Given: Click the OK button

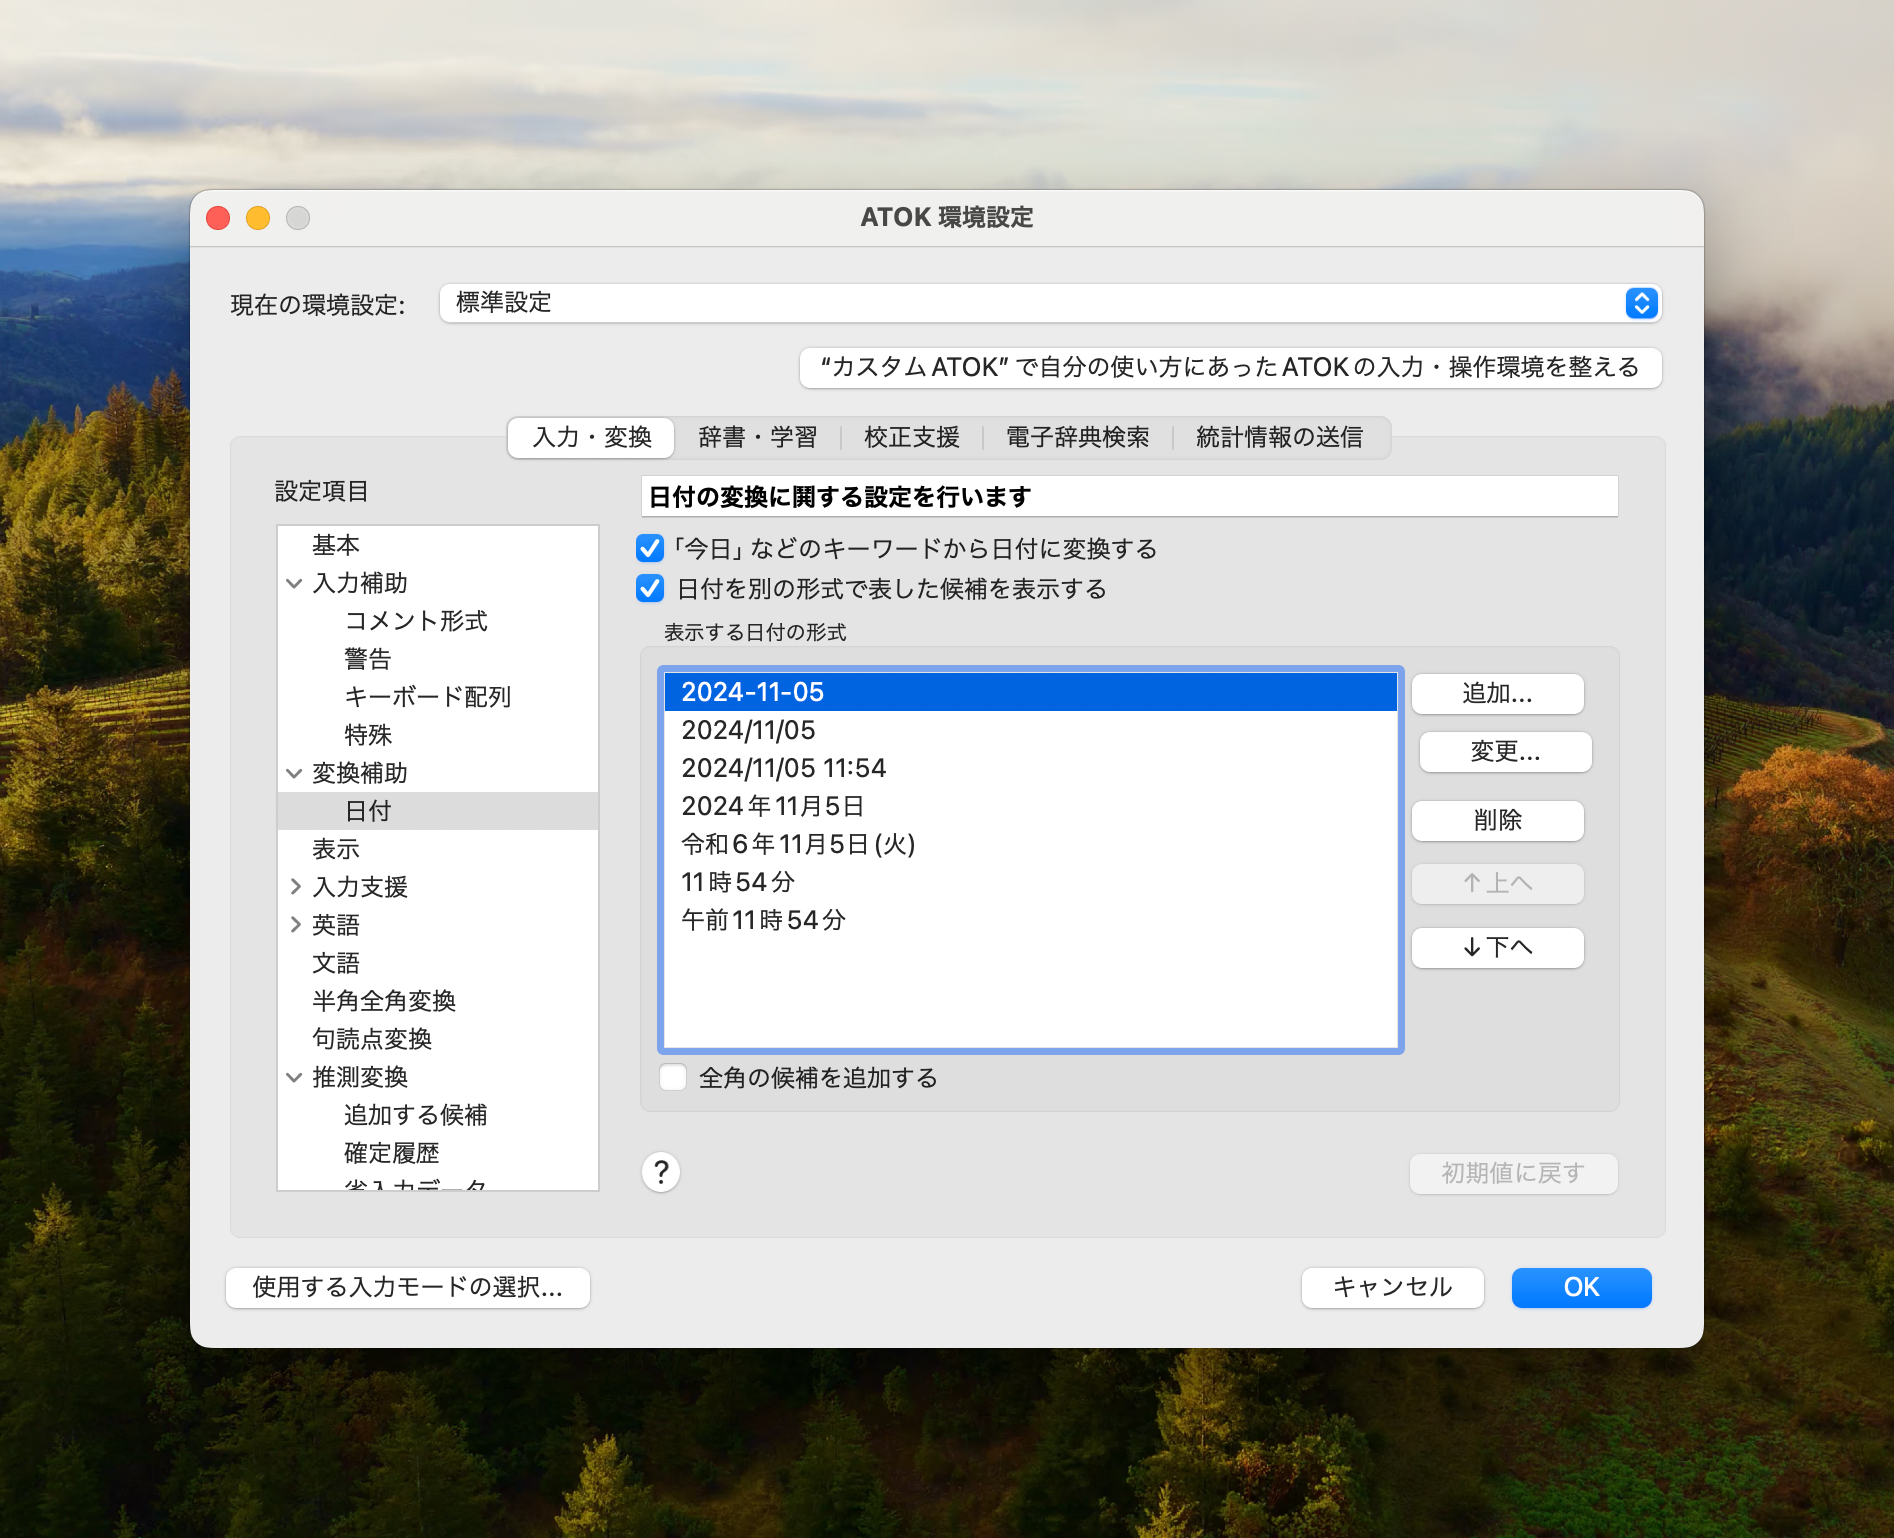Looking at the screenshot, I should (x=1581, y=1287).
